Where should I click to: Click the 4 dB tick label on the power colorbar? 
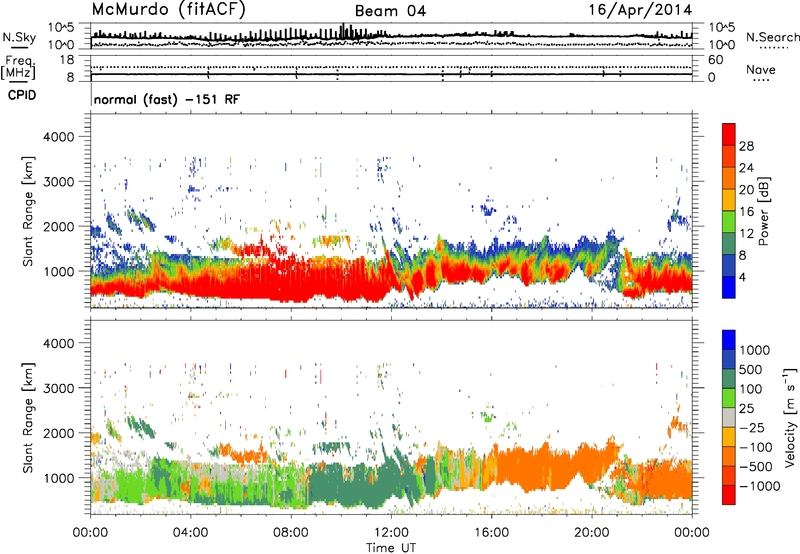pyautogui.click(x=742, y=277)
